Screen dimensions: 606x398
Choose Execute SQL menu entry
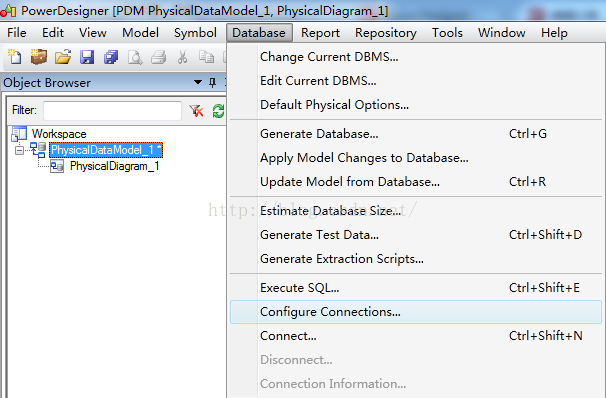pyautogui.click(x=416, y=287)
